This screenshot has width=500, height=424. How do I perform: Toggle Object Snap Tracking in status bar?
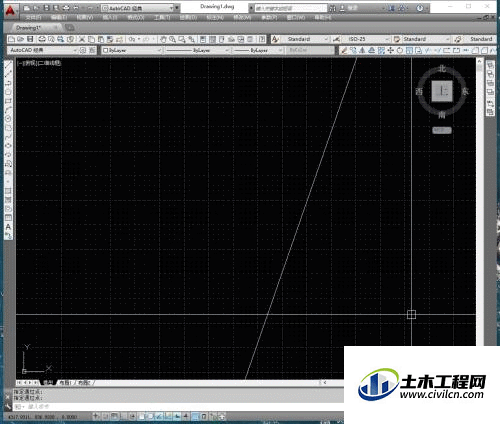tap(159, 416)
